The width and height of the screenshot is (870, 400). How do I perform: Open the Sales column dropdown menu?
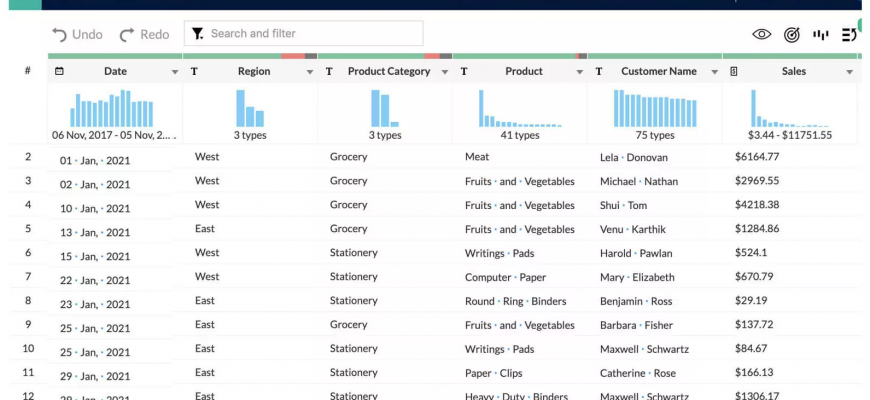(x=850, y=72)
